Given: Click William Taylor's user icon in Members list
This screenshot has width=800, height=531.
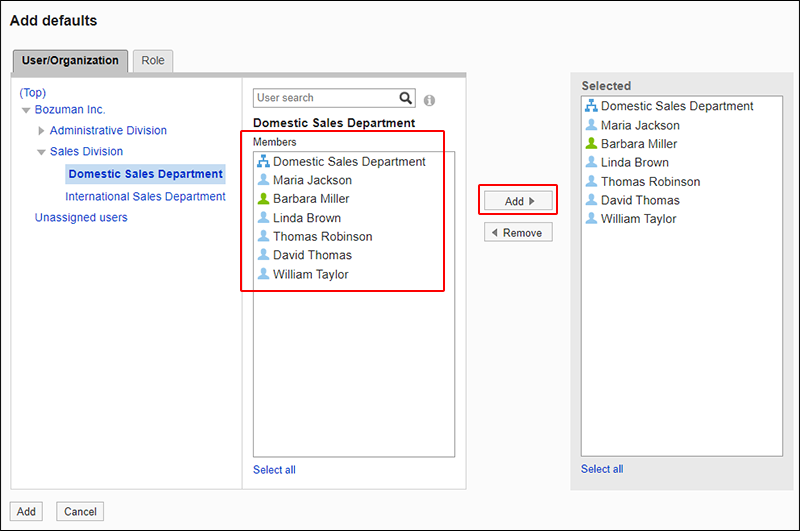Looking at the screenshot, I should [x=263, y=274].
